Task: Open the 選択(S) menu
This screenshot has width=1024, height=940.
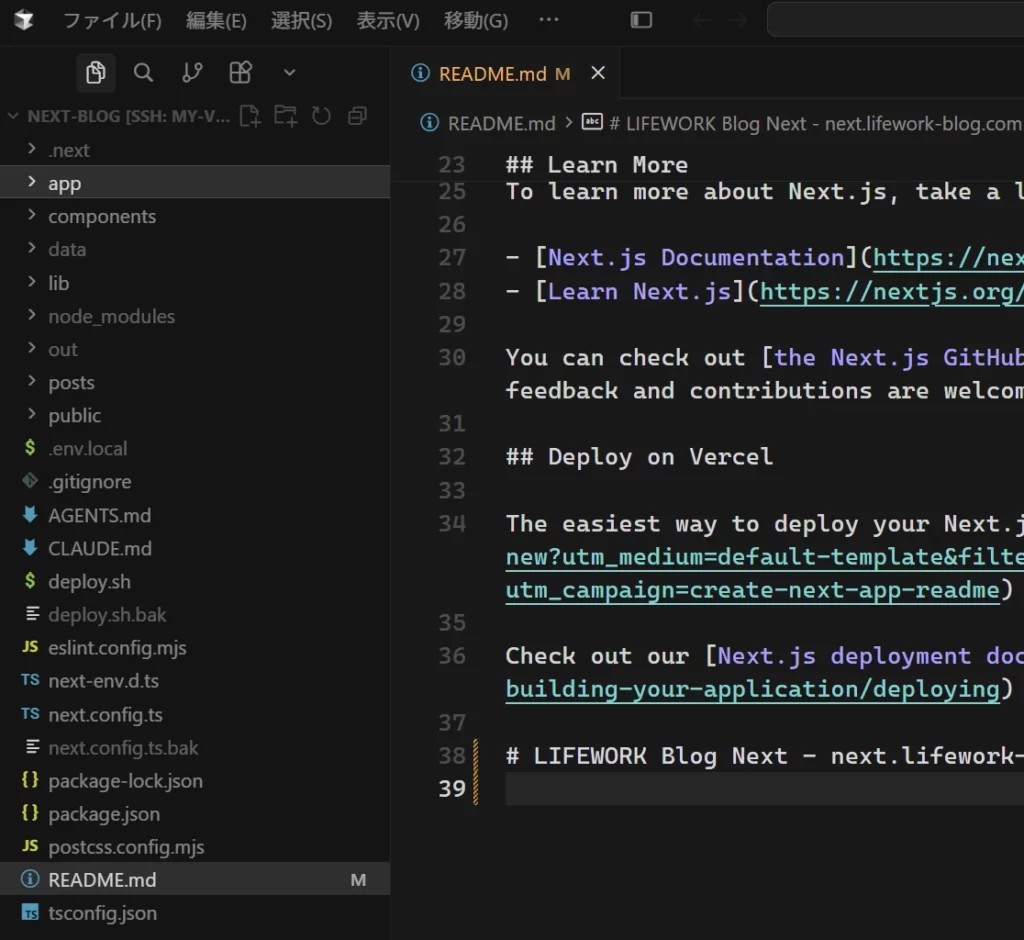Action: click(x=302, y=21)
